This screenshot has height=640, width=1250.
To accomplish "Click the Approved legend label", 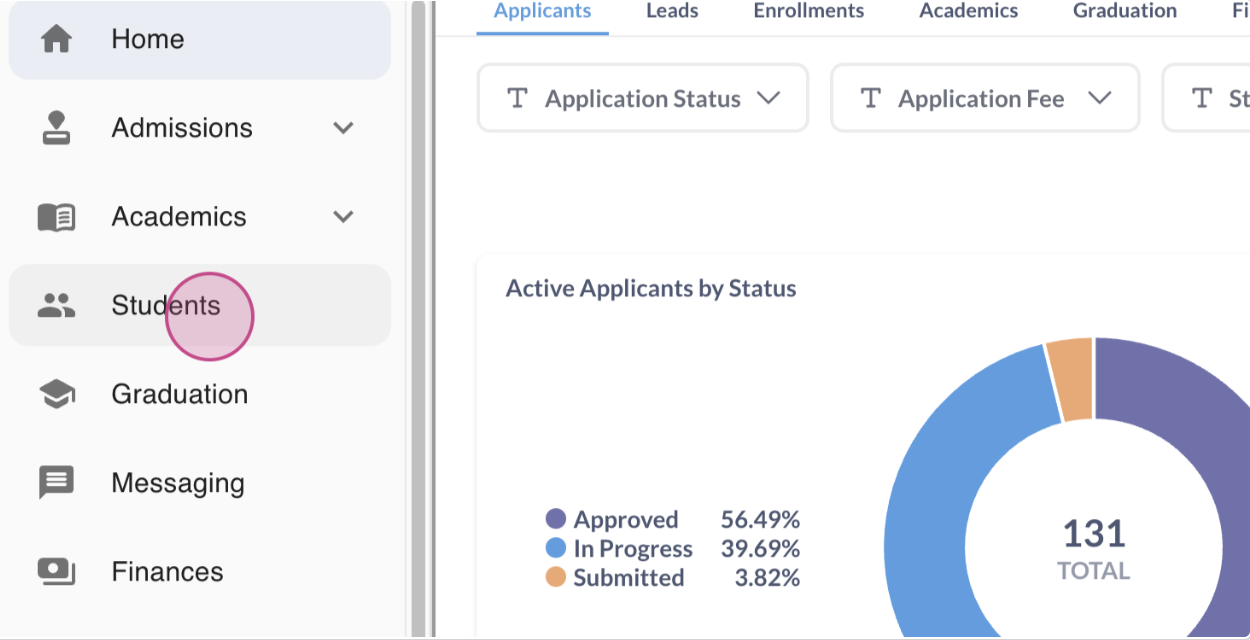I will 626,519.
